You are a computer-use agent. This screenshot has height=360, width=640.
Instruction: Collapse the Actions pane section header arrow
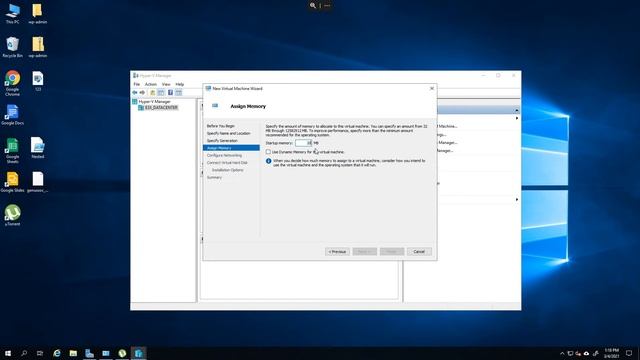click(x=516, y=110)
